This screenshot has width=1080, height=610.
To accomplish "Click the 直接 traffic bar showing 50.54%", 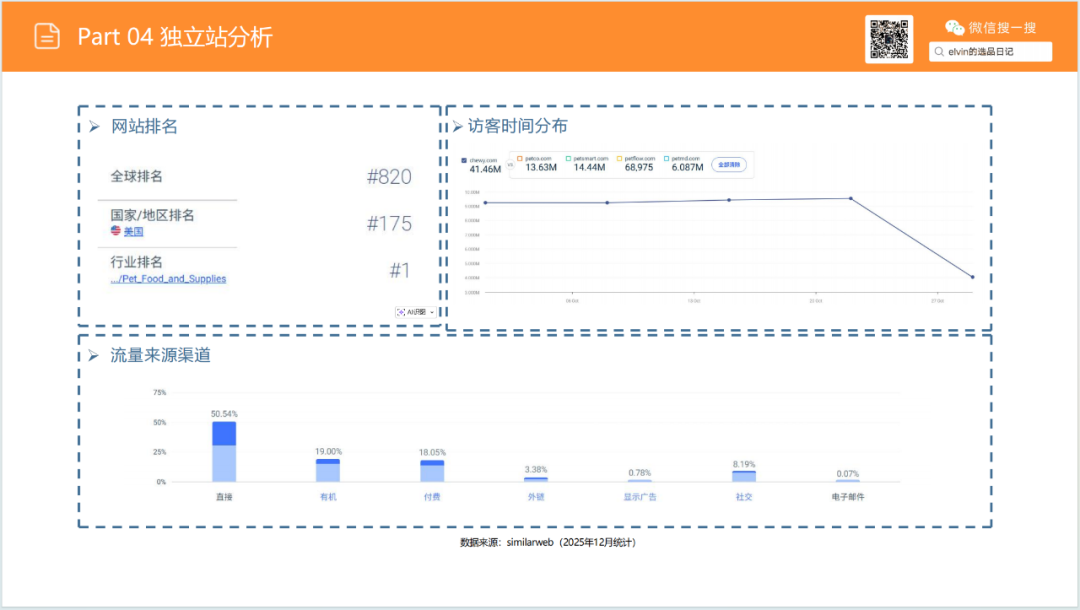I will click(x=222, y=450).
